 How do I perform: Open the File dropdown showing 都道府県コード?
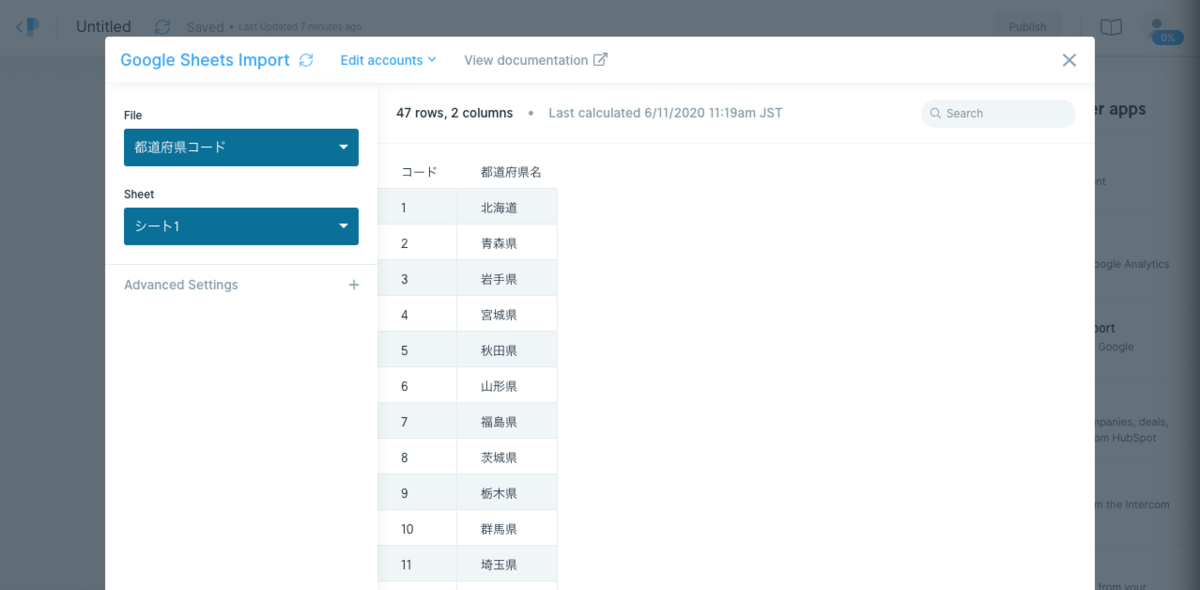(241, 147)
